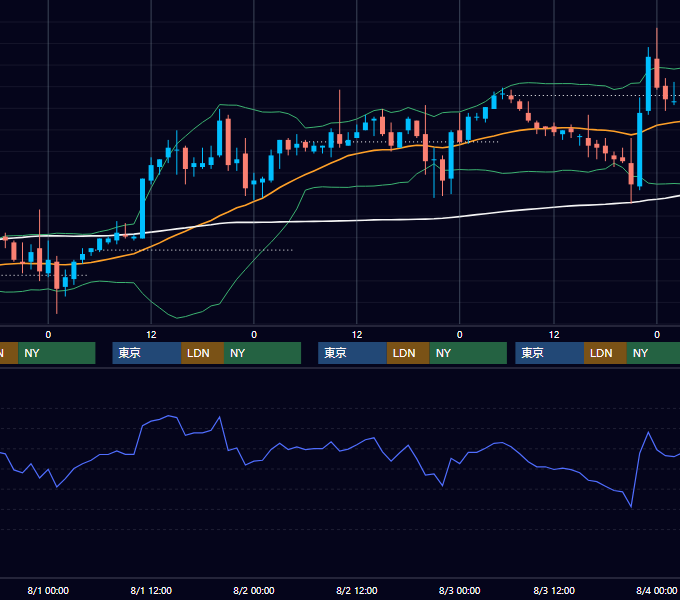Select the 8/2 12:00 time axis label
The height and width of the screenshot is (600, 680).
(x=356, y=590)
